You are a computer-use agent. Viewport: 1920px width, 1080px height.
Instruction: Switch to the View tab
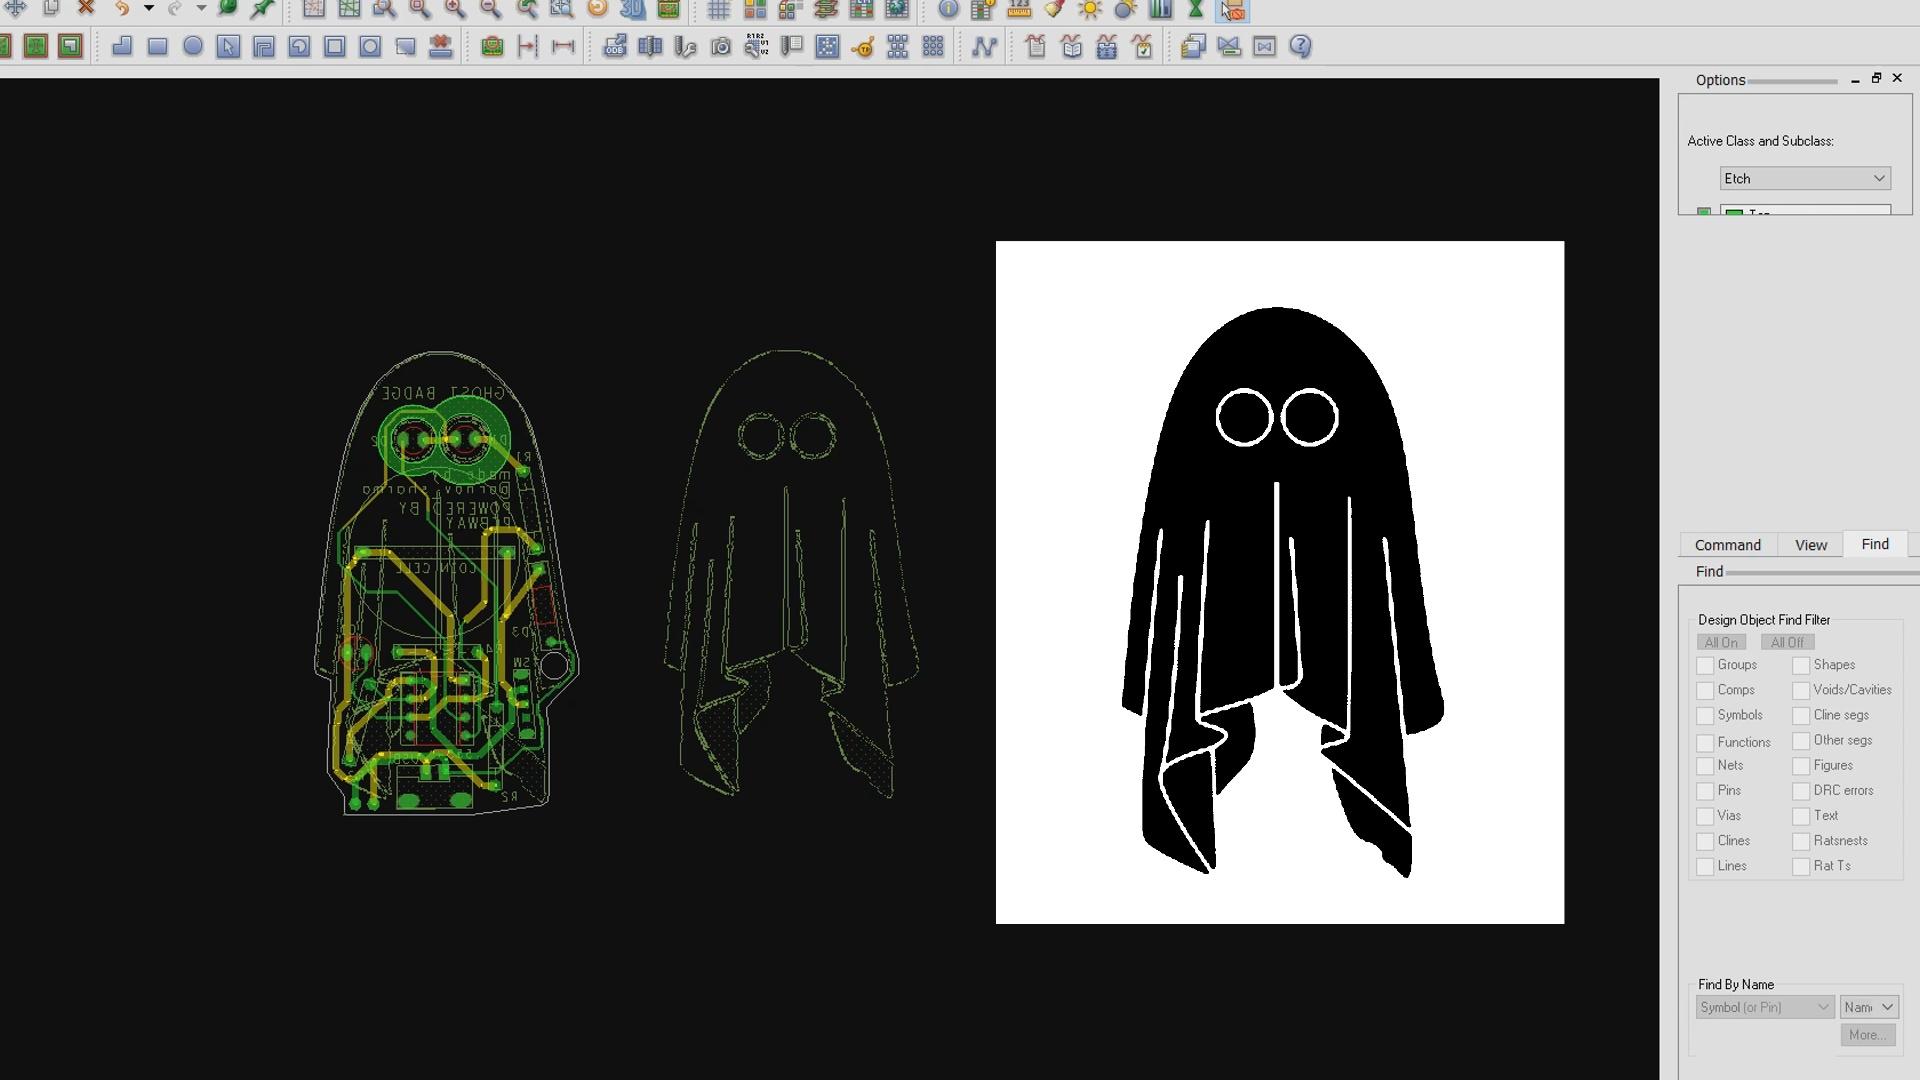[x=1810, y=545]
